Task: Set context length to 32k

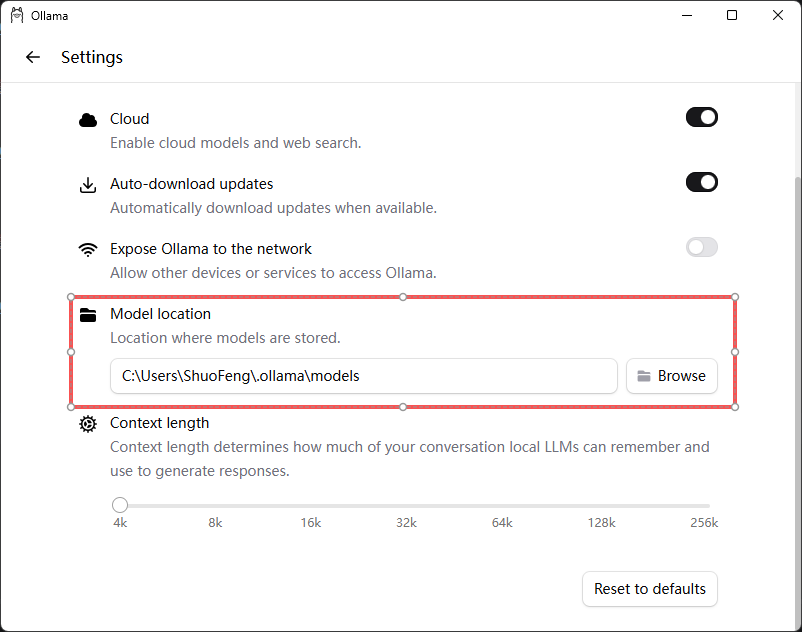Action: pyautogui.click(x=406, y=523)
